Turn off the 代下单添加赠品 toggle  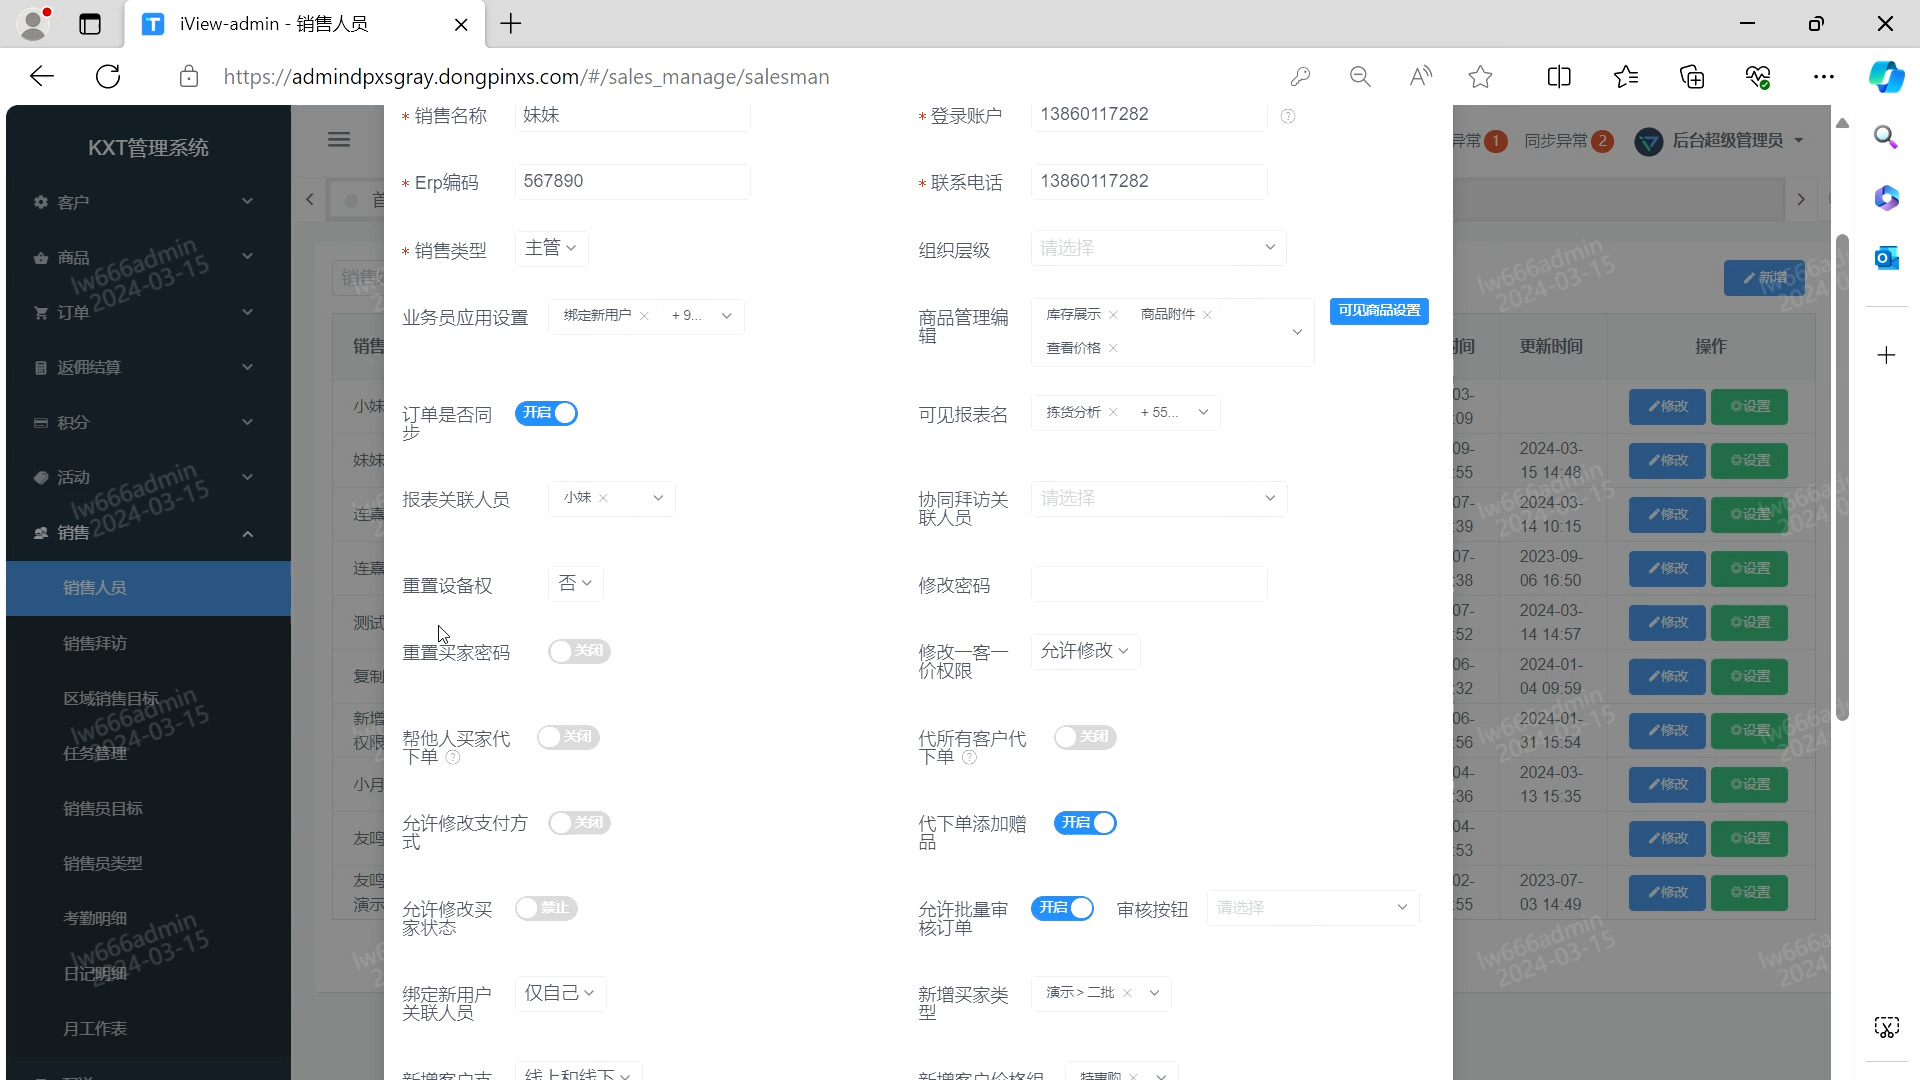coord(1085,822)
